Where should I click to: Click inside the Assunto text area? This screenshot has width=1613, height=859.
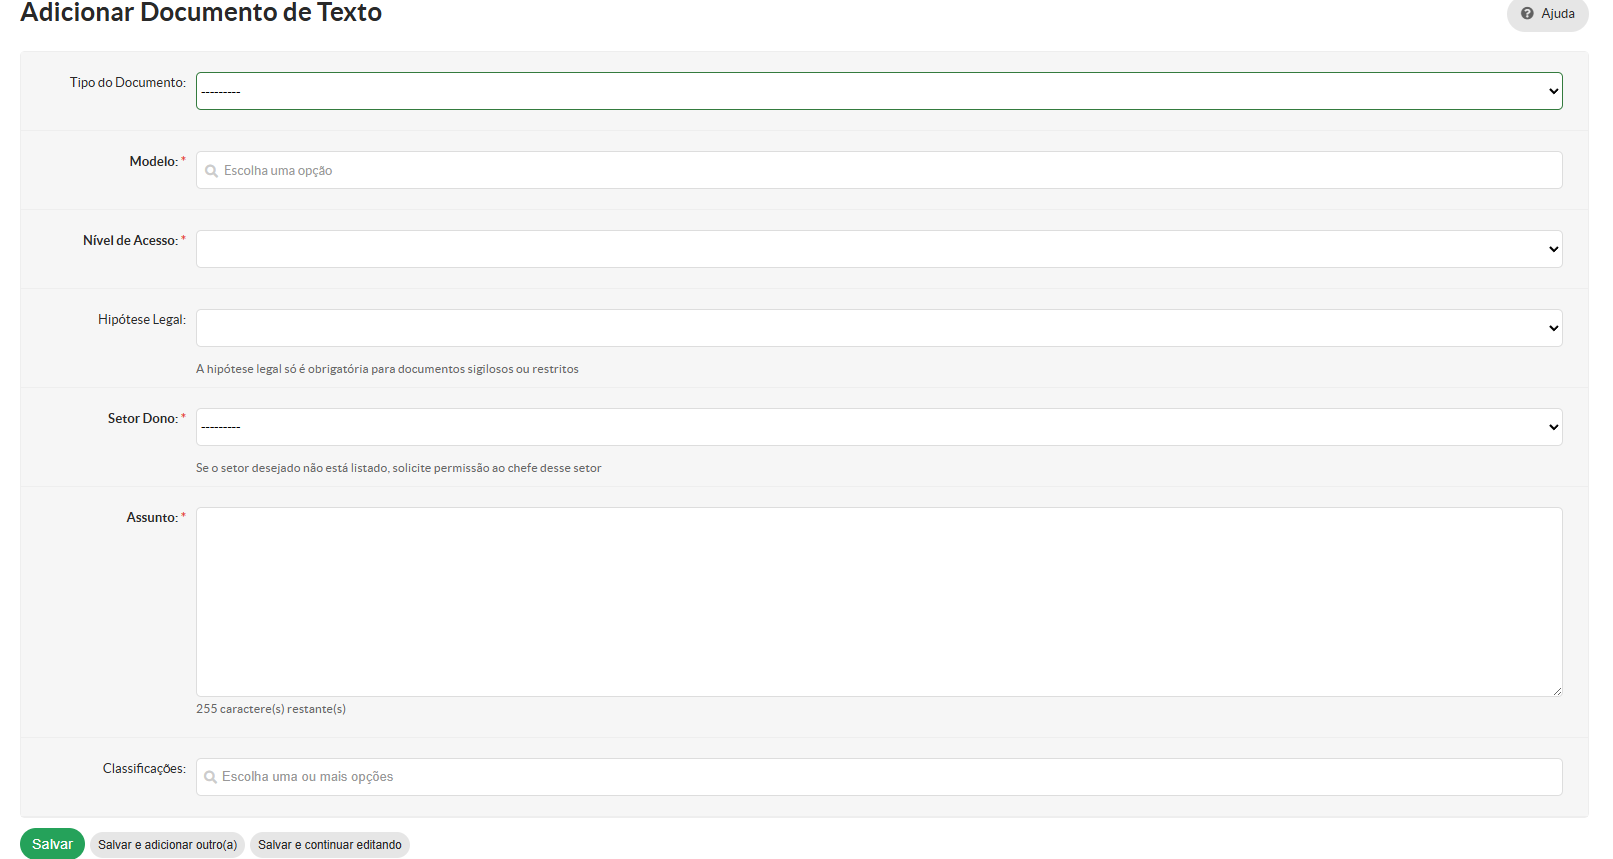coord(878,601)
